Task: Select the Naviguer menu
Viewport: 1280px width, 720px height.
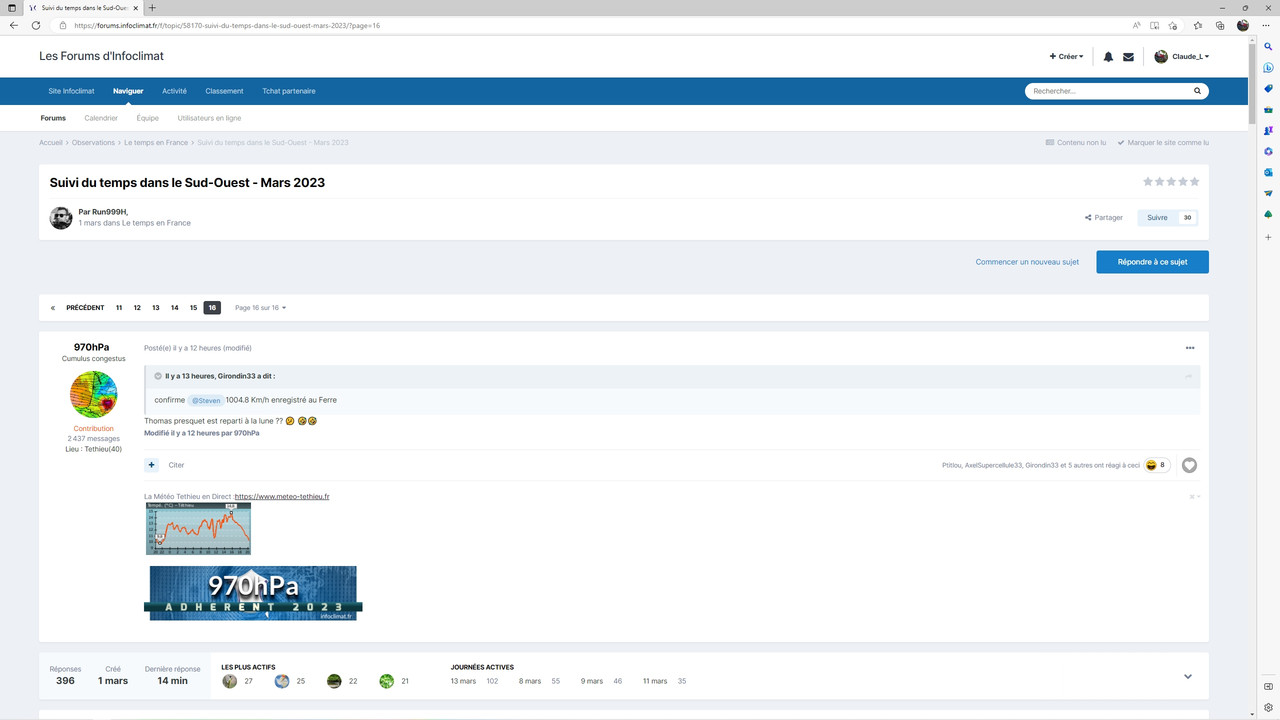Action: click(128, 91)
